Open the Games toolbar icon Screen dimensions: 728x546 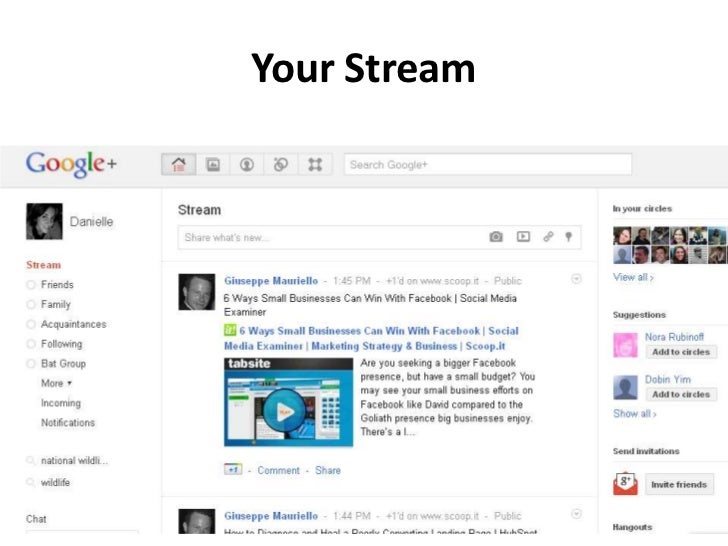point(315,164)
